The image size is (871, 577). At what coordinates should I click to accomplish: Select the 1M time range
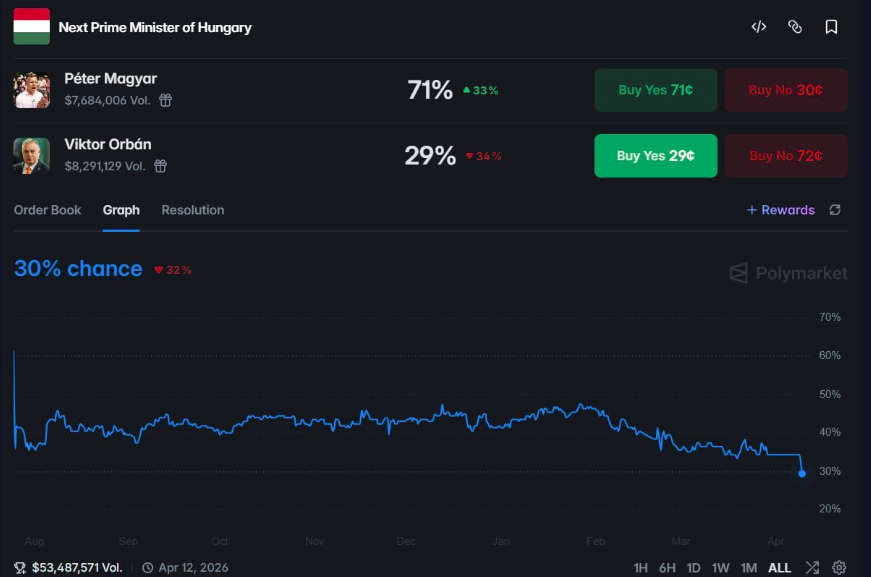click(748, 568)
